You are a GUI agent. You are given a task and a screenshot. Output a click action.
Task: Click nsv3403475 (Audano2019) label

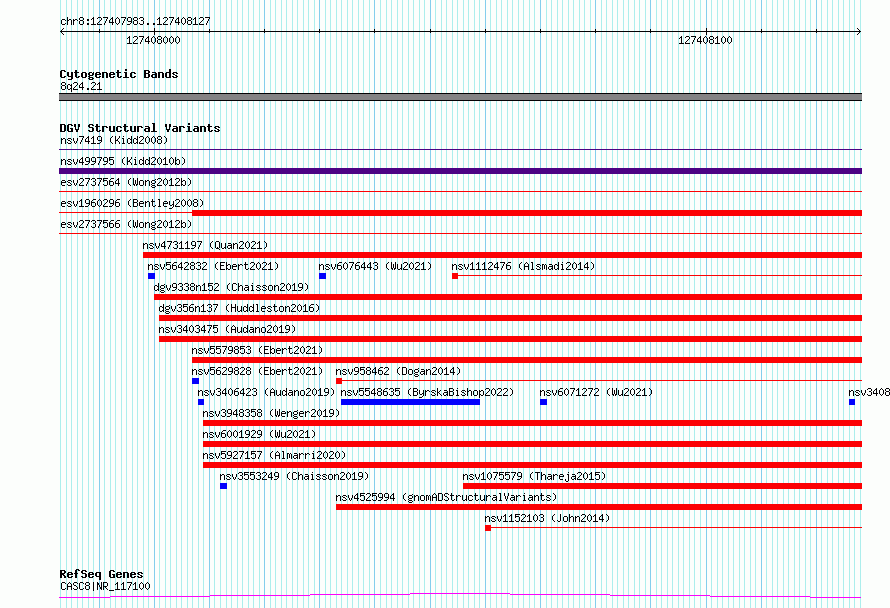click(227, 329)
